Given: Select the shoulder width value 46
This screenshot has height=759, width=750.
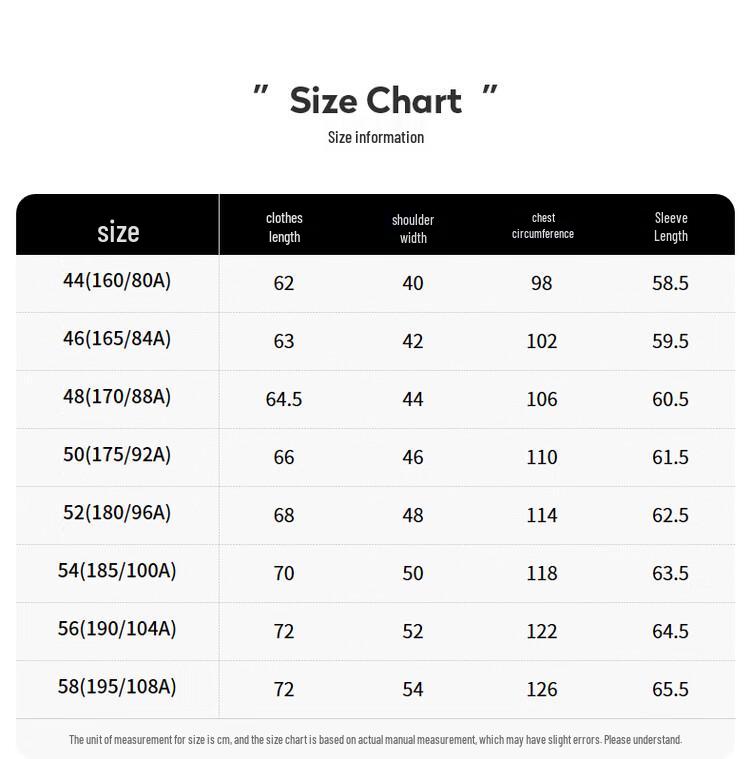Looking at the screenshot, I should [x=413, y=457].
